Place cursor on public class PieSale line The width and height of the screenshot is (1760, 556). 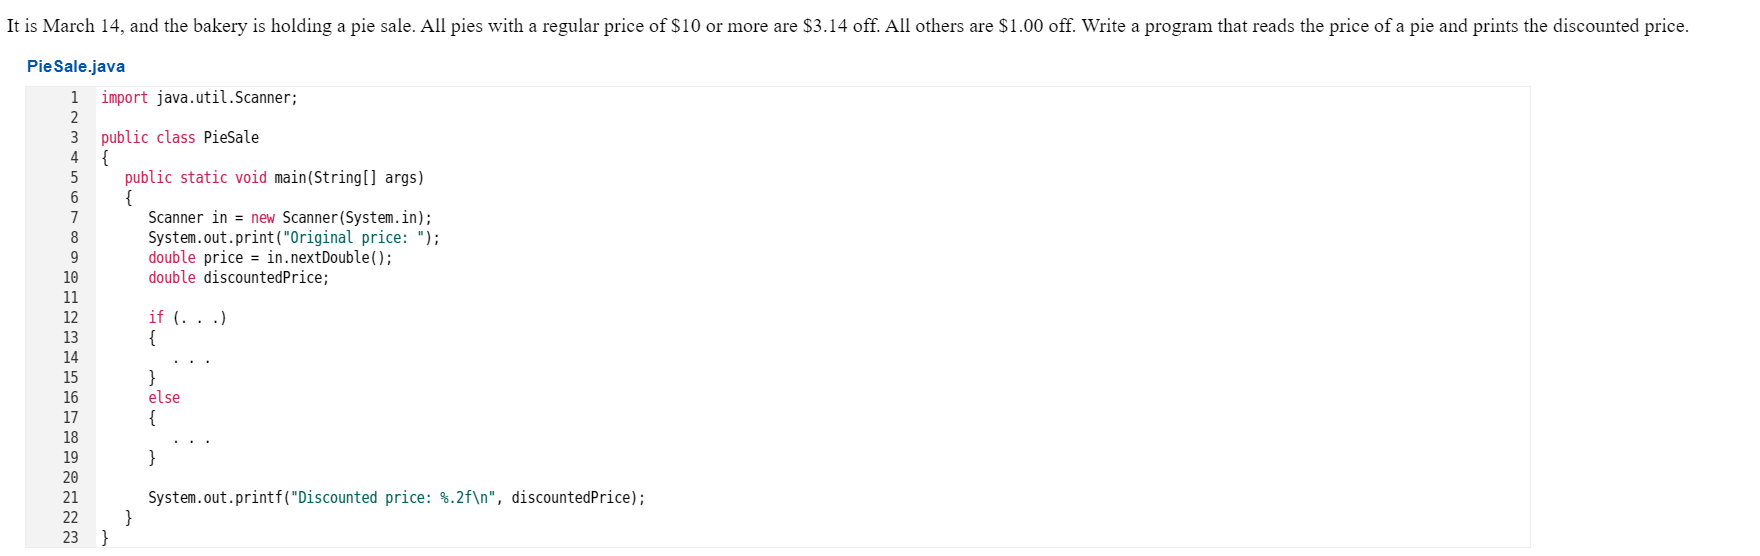(x=180, y=138)
